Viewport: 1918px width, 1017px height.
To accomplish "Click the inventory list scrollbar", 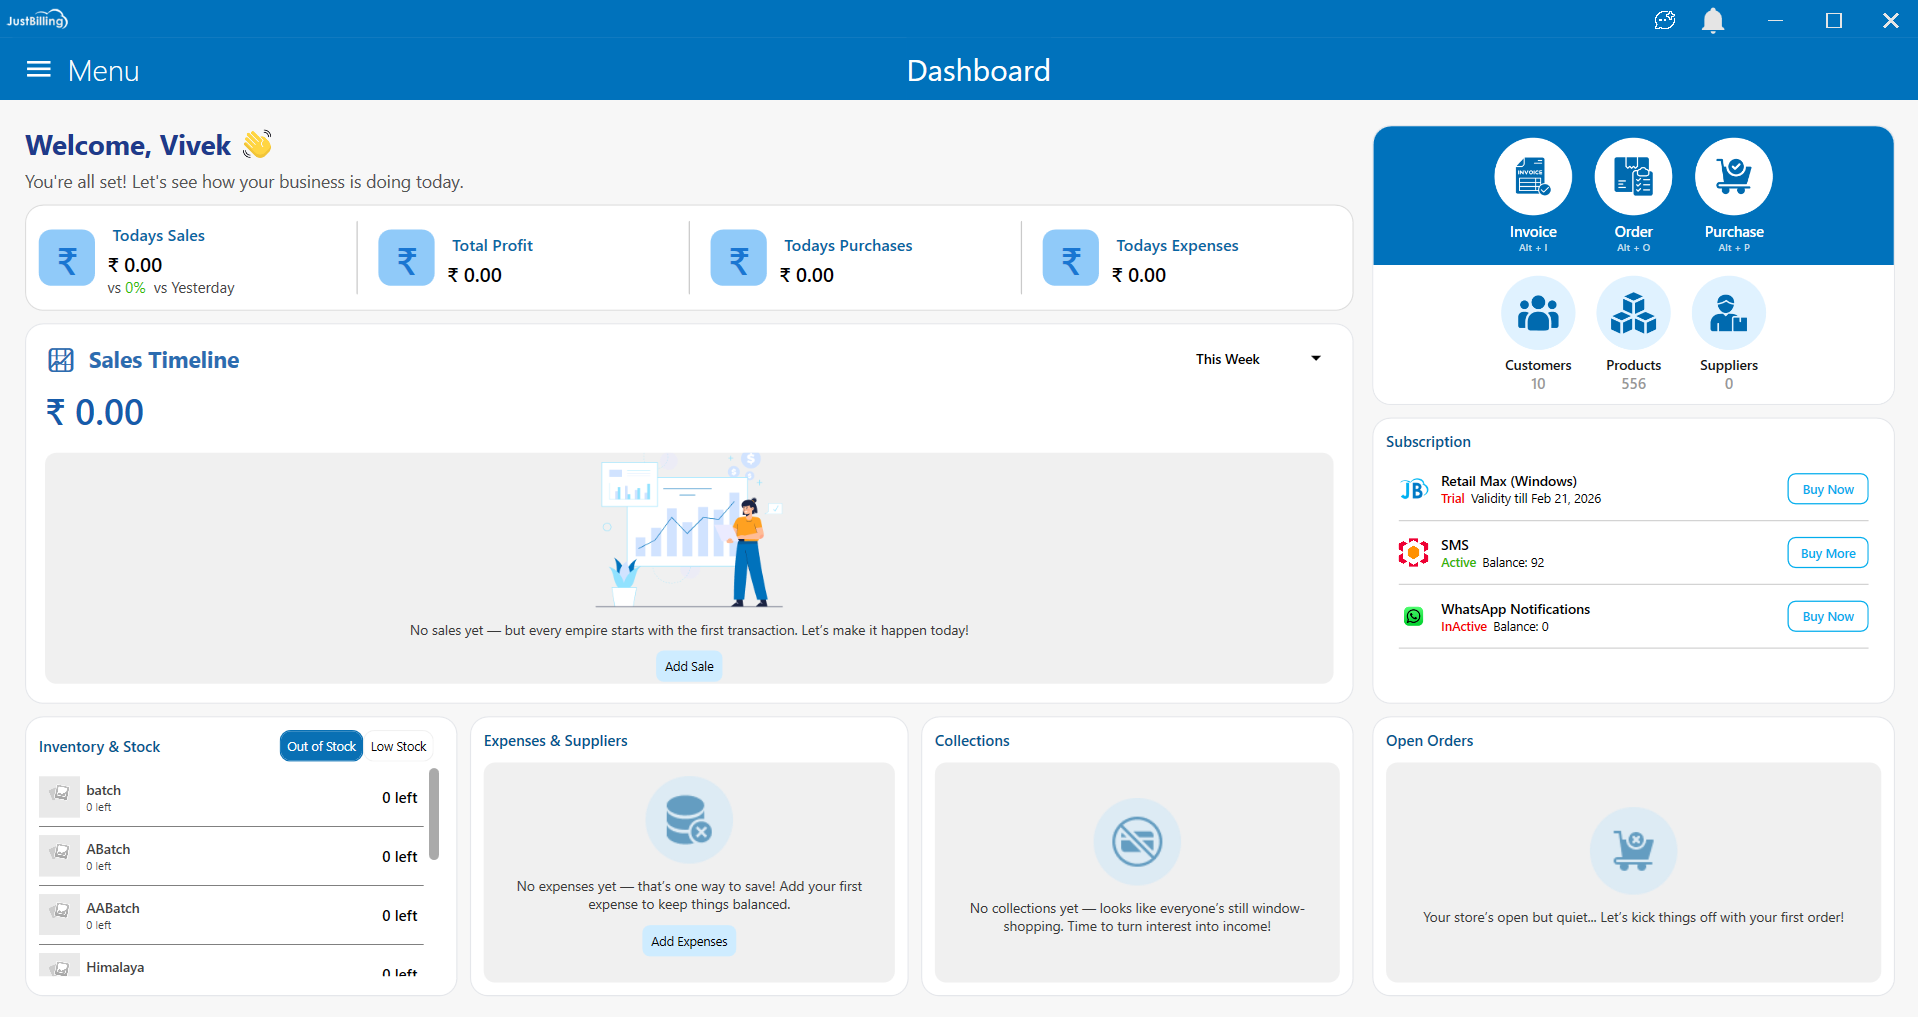I will pos(434,814).
